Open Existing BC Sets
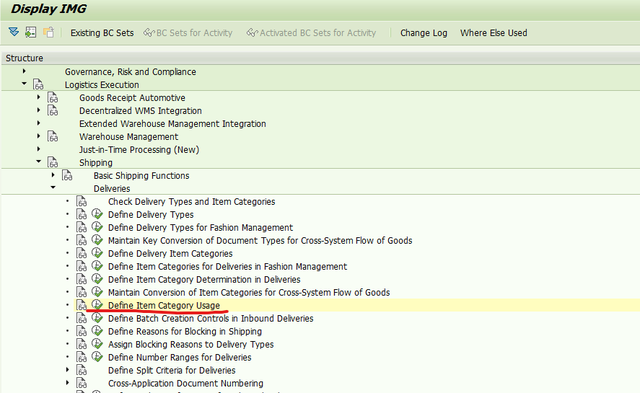Image resolution: width=640 pixels, height=393 pixels. (x=102, y=33)
